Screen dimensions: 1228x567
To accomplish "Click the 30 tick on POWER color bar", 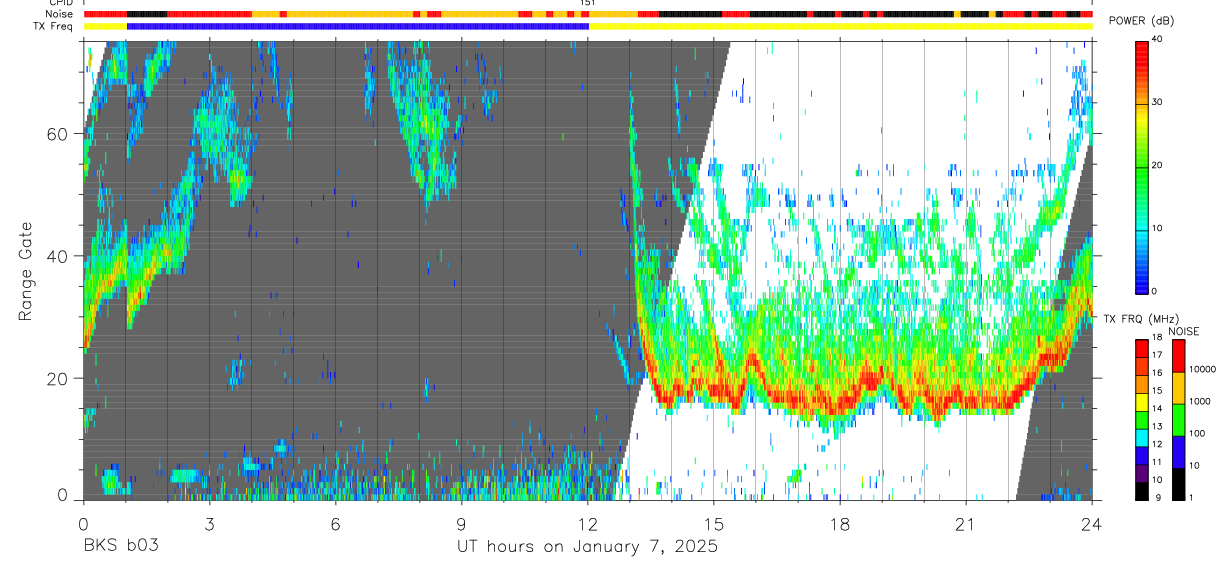I will pos(1159,102).
